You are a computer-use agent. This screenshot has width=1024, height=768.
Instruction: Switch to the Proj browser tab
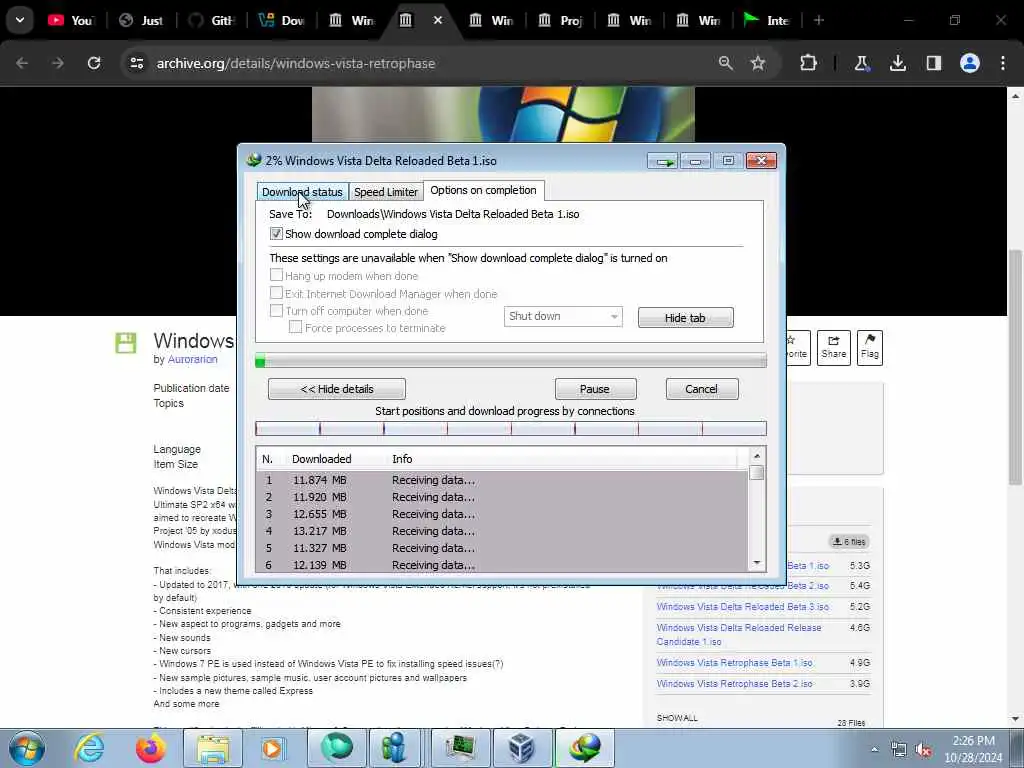tap(561, 20)
